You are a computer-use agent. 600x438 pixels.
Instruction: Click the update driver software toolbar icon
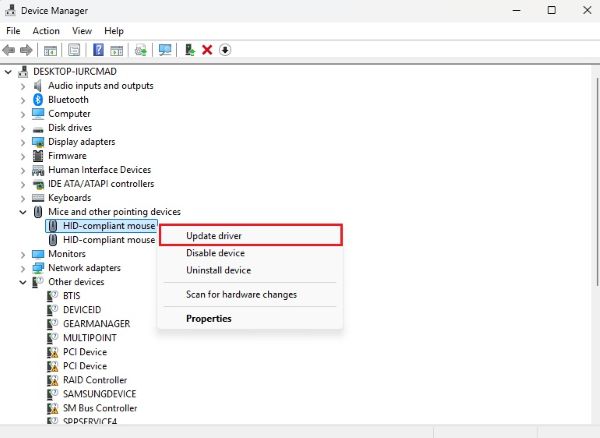(141, 50)
